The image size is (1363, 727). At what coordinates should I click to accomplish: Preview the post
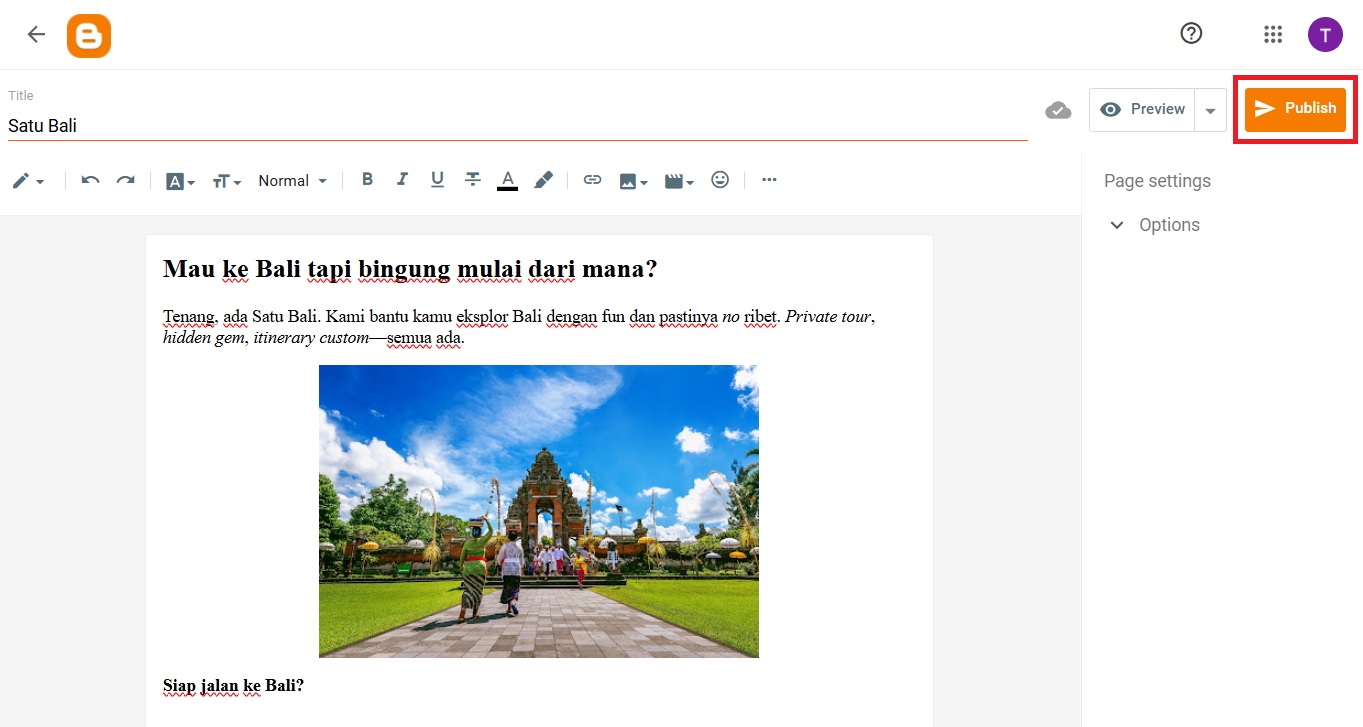[x=1143, y=109]
